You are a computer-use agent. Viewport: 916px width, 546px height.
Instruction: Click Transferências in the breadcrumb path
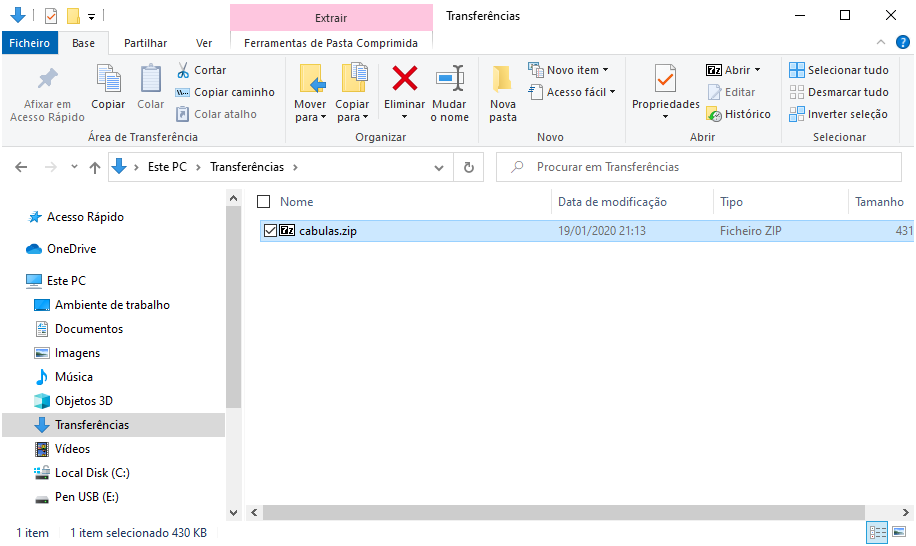point(247,167)
